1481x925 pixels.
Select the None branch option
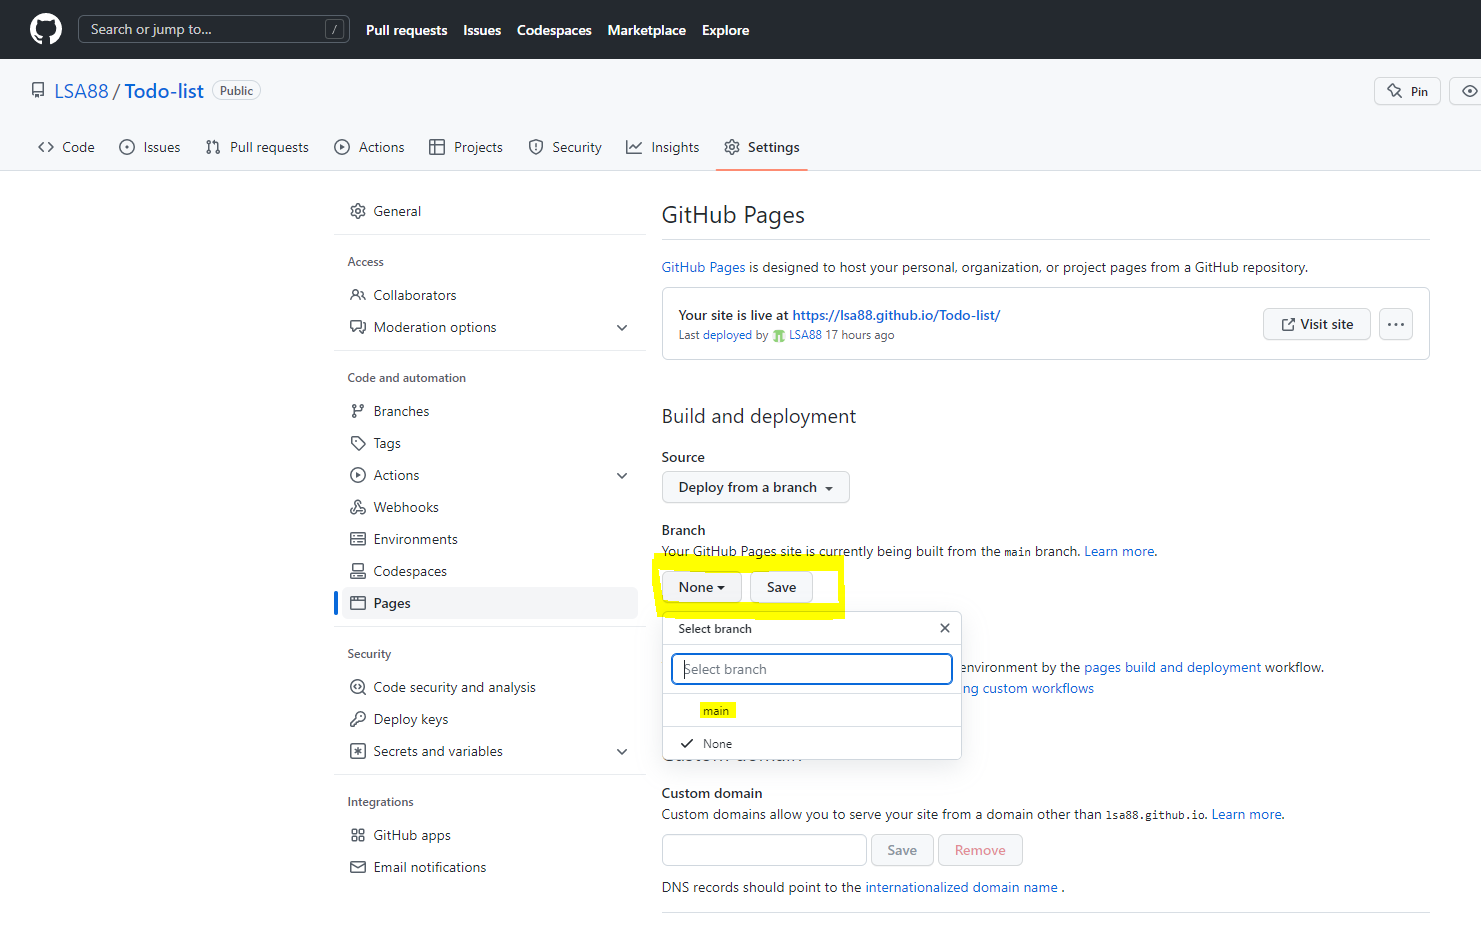click(x=812, y=743)
